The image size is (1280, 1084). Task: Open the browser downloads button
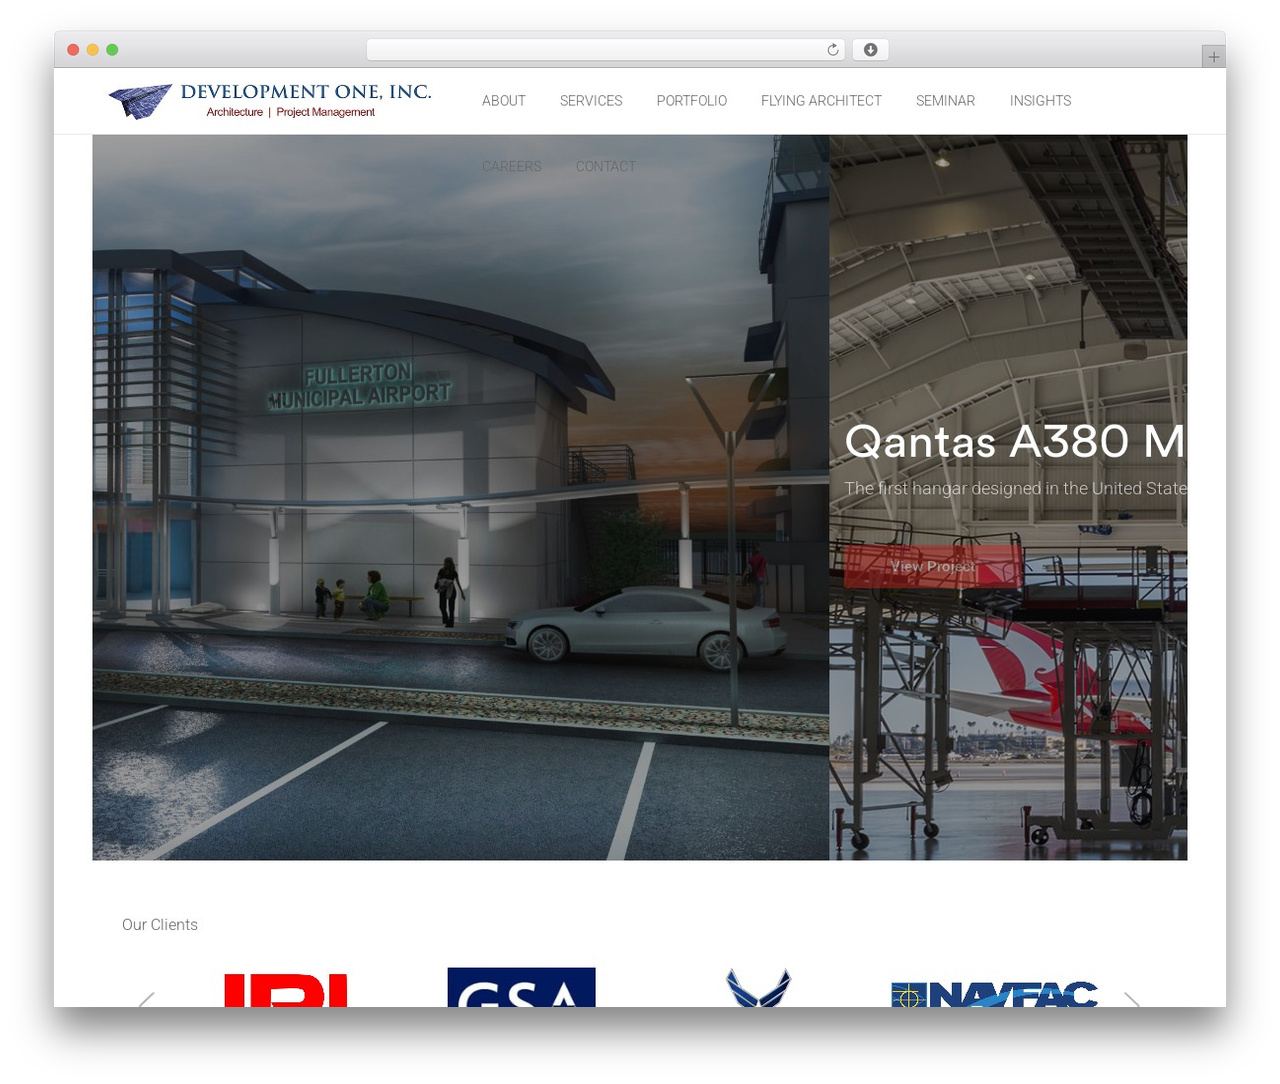pos(870,50)
